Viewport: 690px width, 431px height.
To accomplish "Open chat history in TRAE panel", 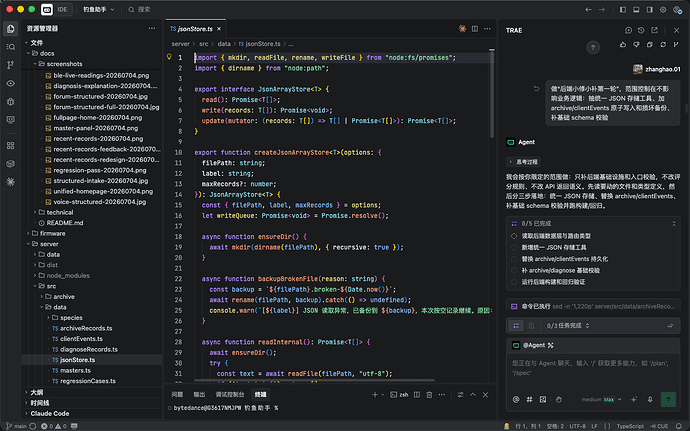I will (x=641, y=30).
